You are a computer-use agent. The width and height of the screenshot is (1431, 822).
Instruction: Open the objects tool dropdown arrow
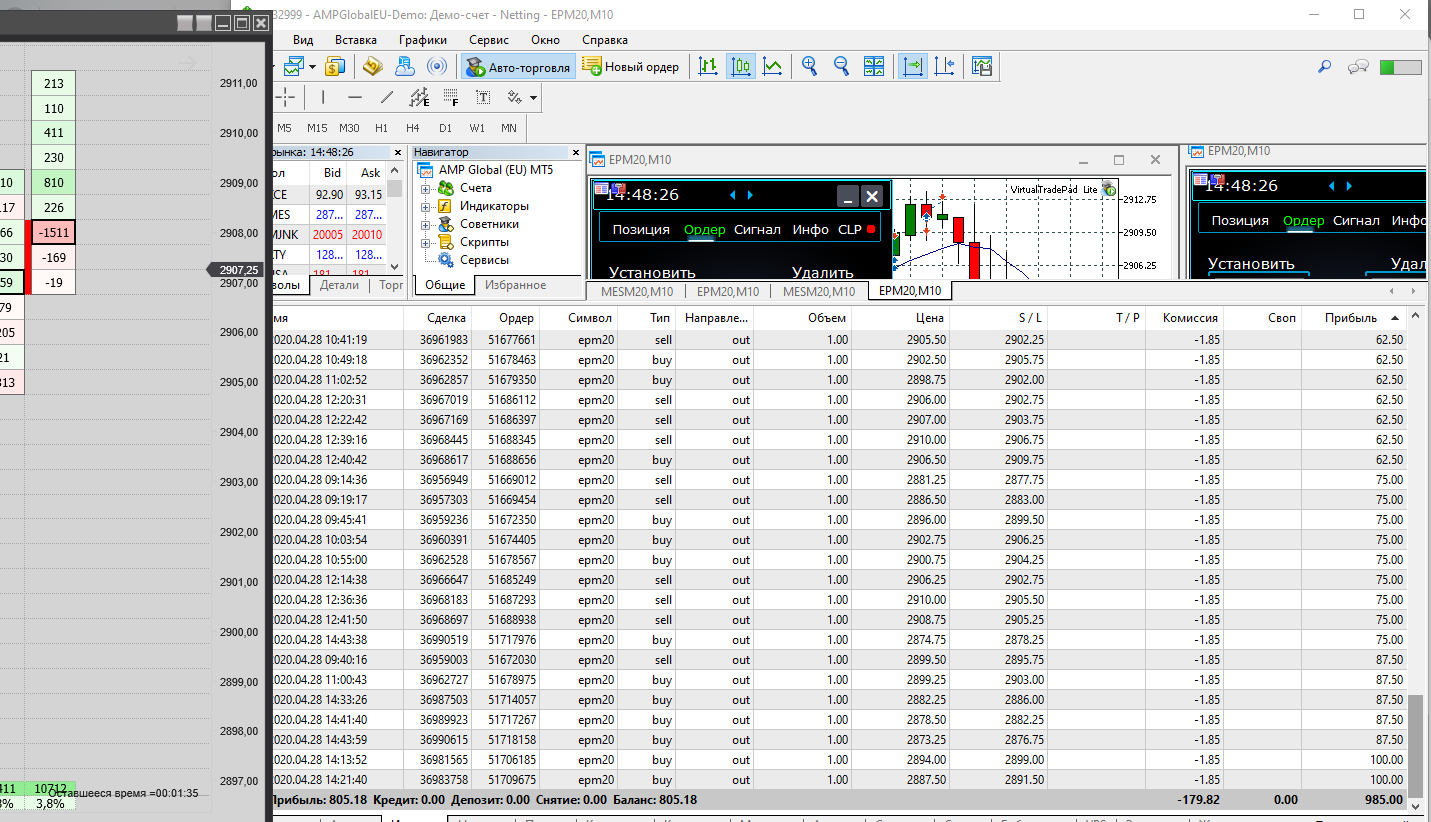(534, 98)
